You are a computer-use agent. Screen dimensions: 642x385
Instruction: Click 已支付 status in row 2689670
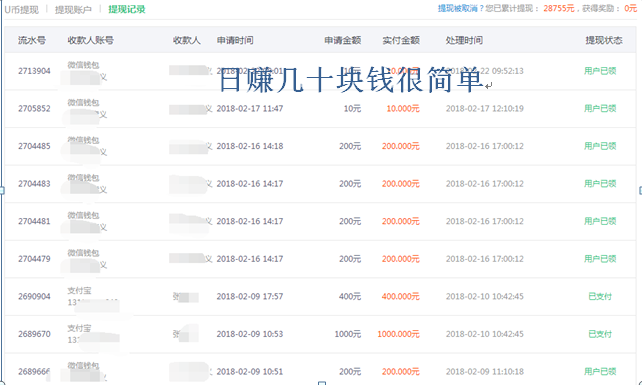point(600,334)
